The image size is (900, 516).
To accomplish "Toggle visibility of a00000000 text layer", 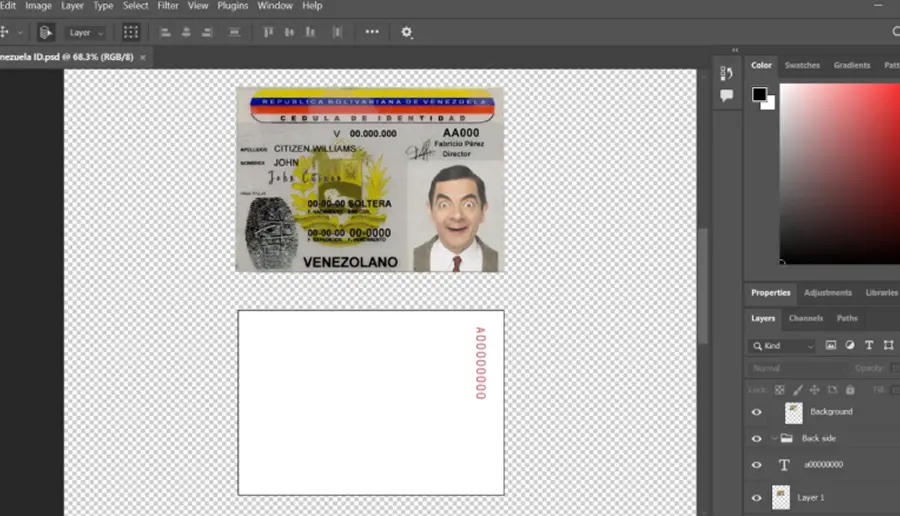I will click(x=757, y=465).
